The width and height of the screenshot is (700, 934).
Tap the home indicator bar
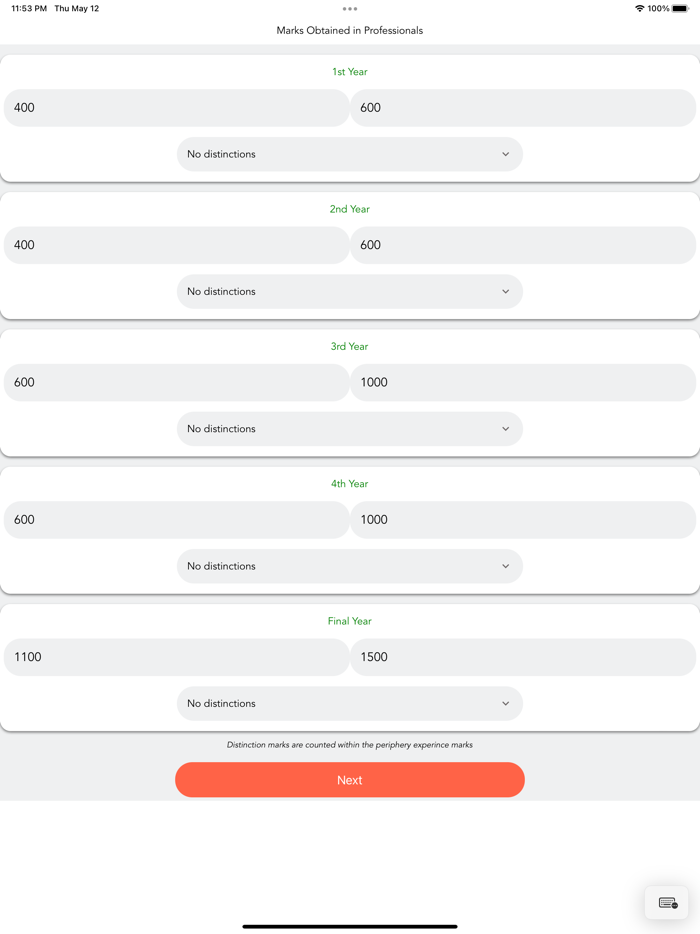coord(349,925)
